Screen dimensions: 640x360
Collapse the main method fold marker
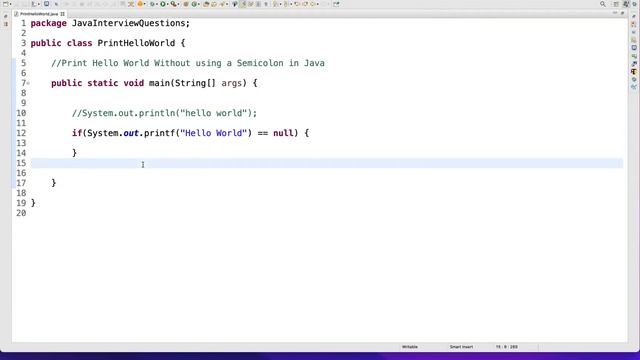tap(28, 83)
